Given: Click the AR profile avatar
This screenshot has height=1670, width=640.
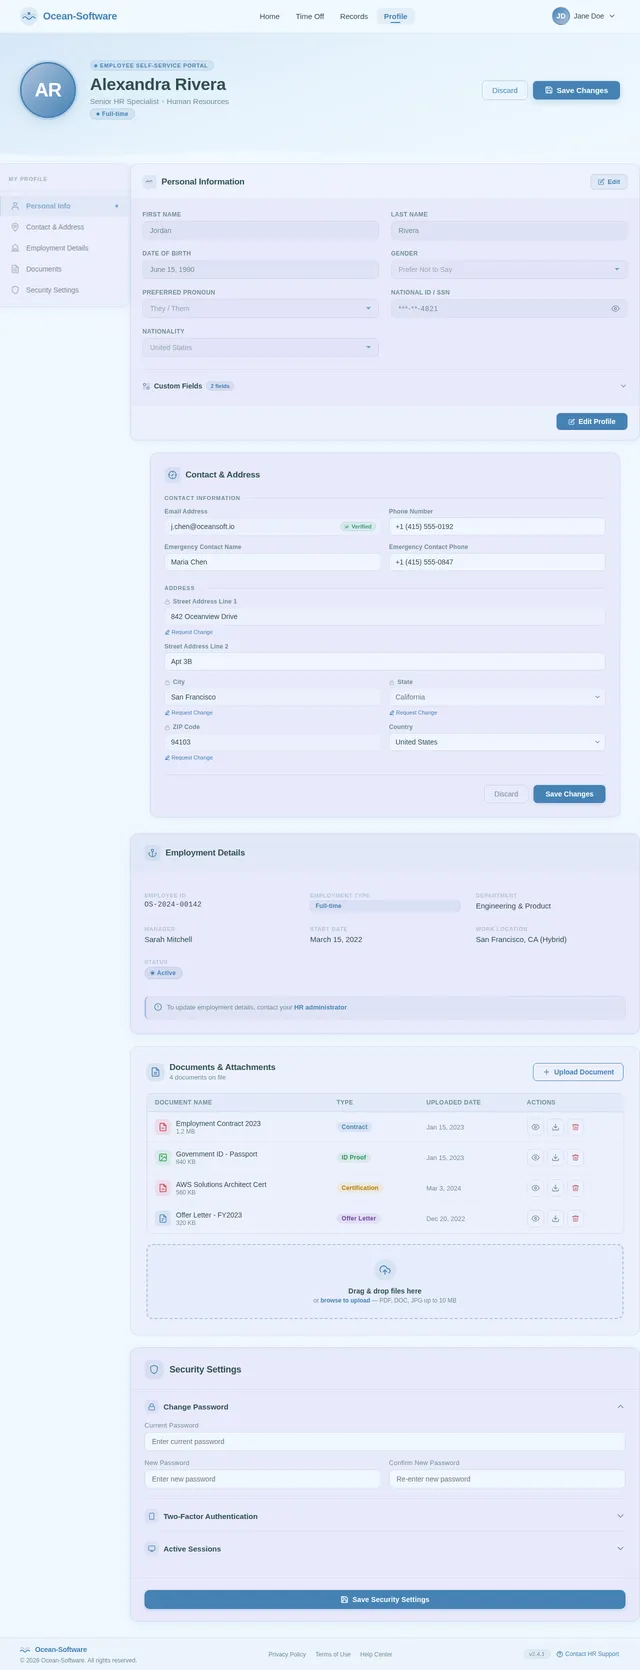Looking at the screenshot, I should pos(48,90).
